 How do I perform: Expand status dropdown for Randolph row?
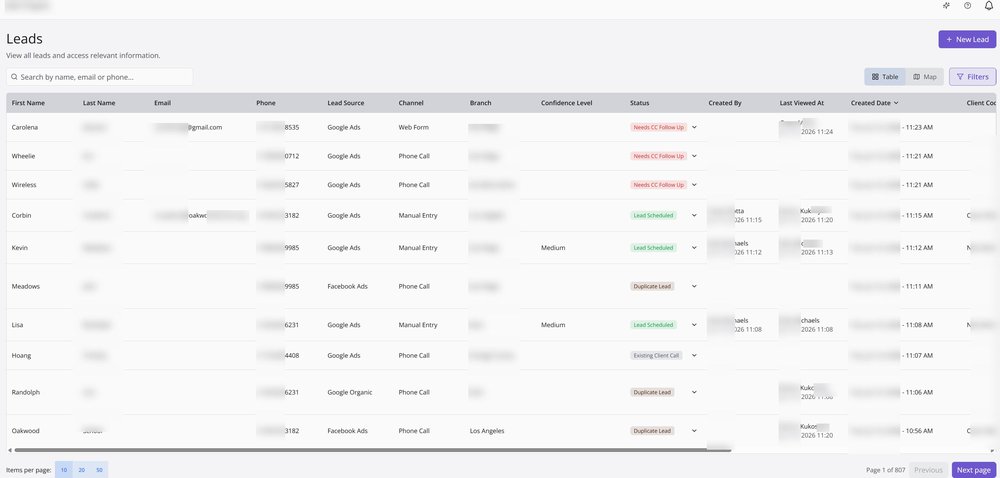point(694,393)
